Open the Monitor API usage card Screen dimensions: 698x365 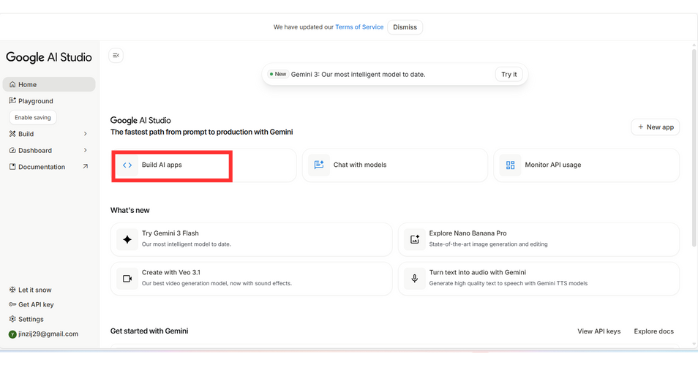coord(586,165)
